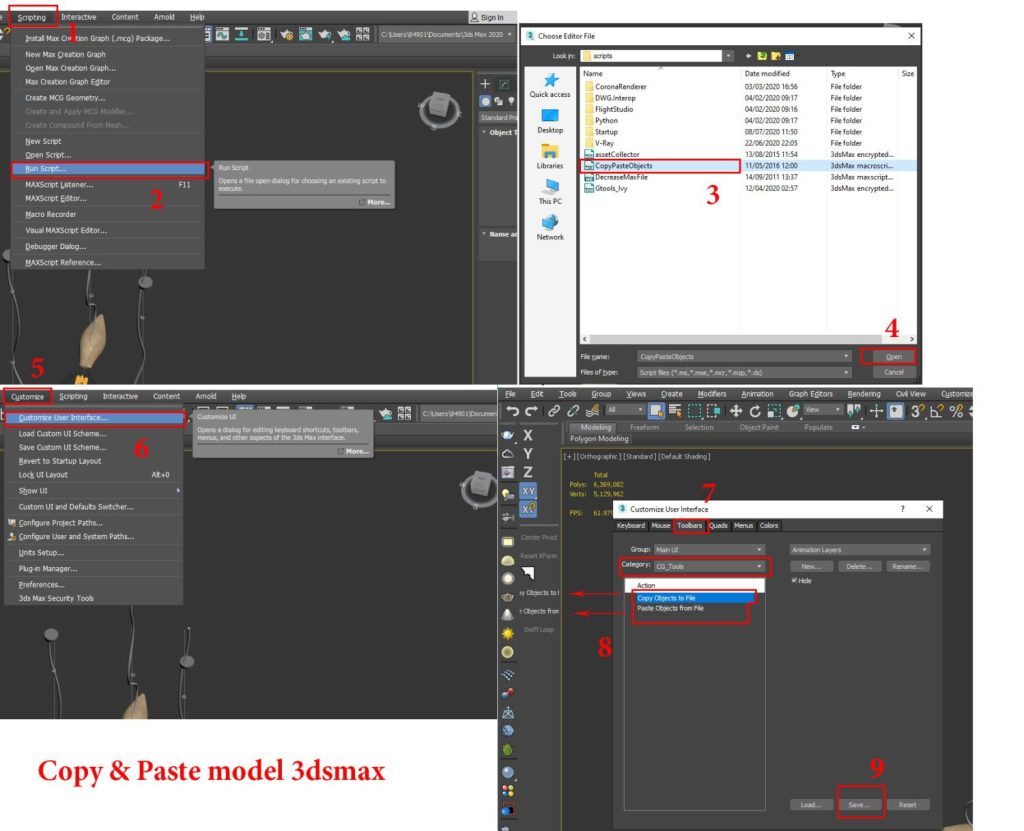Go to Network in file dialog

[x=550, y=228]
